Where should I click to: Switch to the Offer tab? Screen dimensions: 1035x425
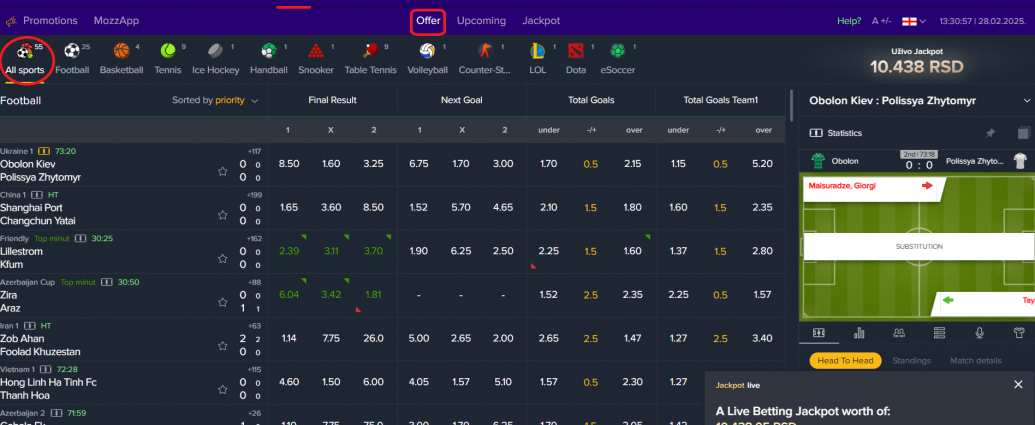[428, 21]
